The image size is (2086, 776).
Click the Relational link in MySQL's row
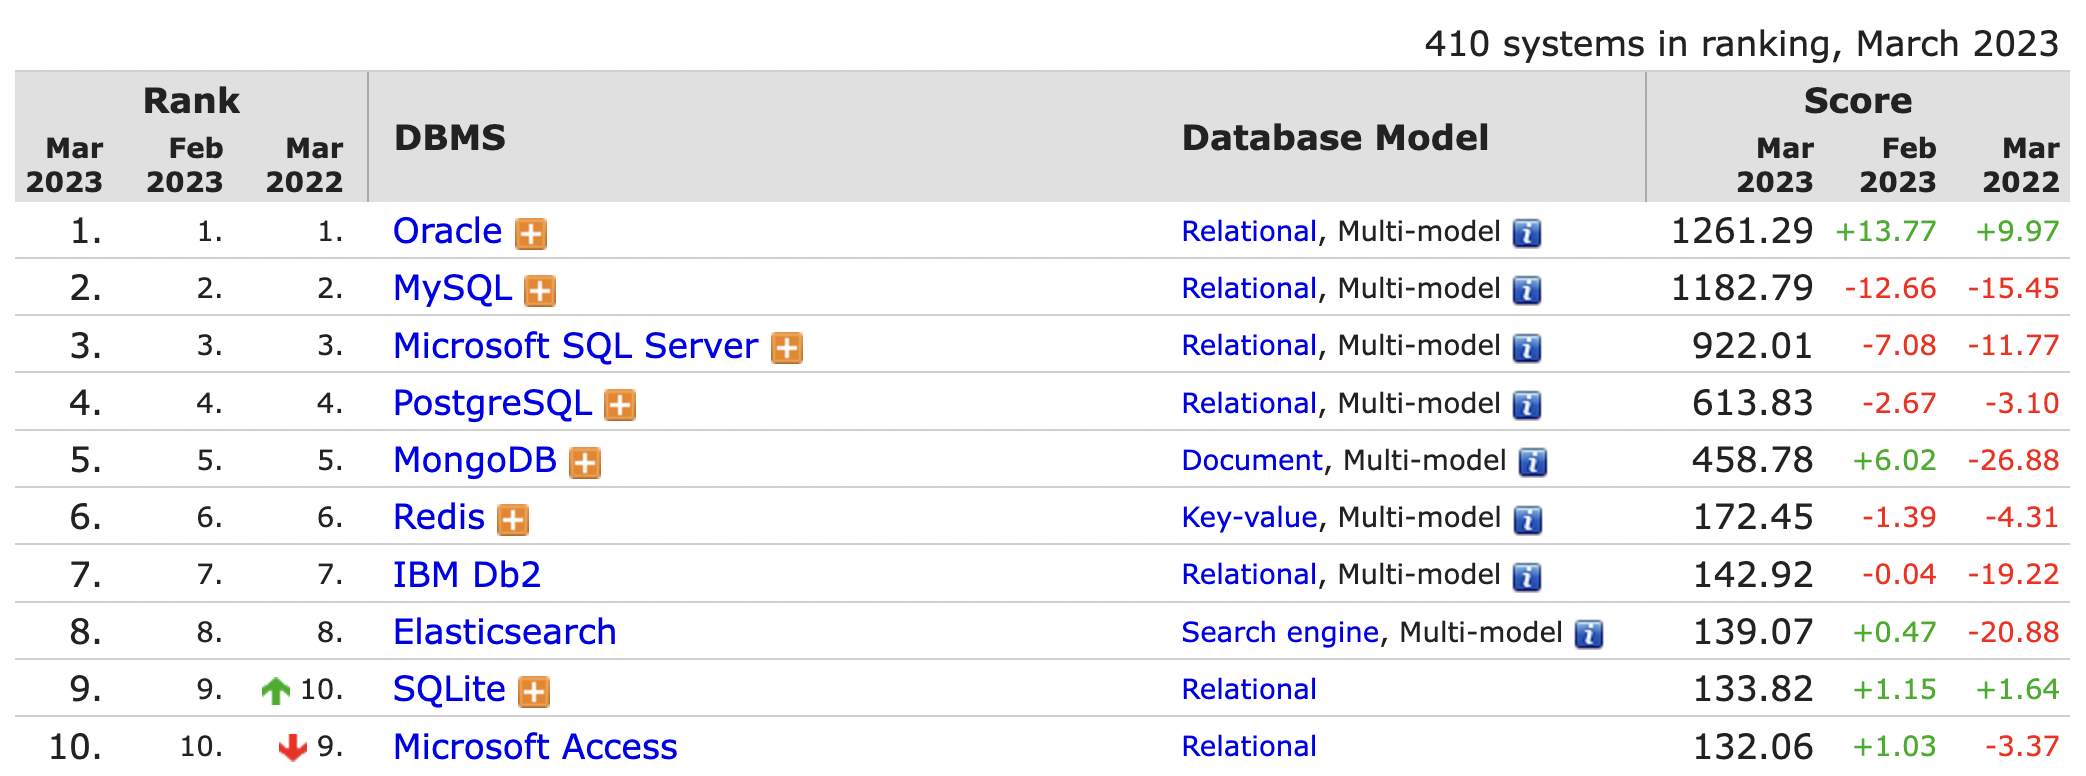click(1249, 288)
